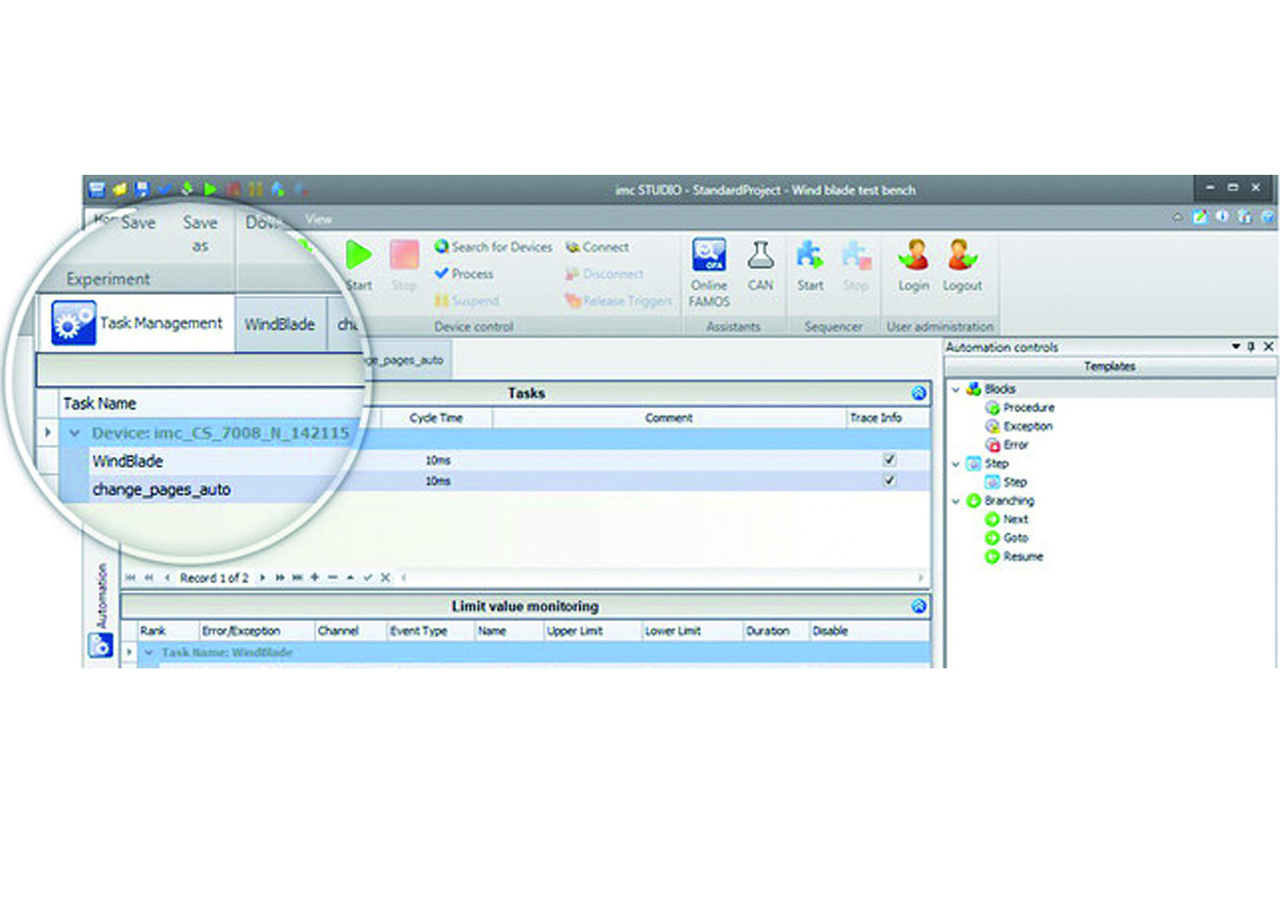Start the Sequencer
The width and height of the screenshot is (1280, 900).
810,265
